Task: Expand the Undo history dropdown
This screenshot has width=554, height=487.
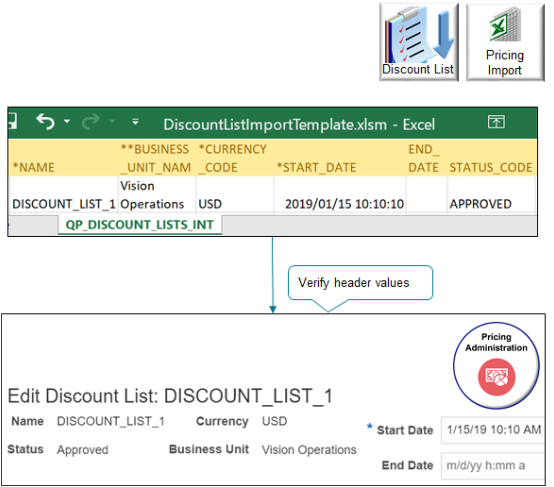Action: coord(67,122)
